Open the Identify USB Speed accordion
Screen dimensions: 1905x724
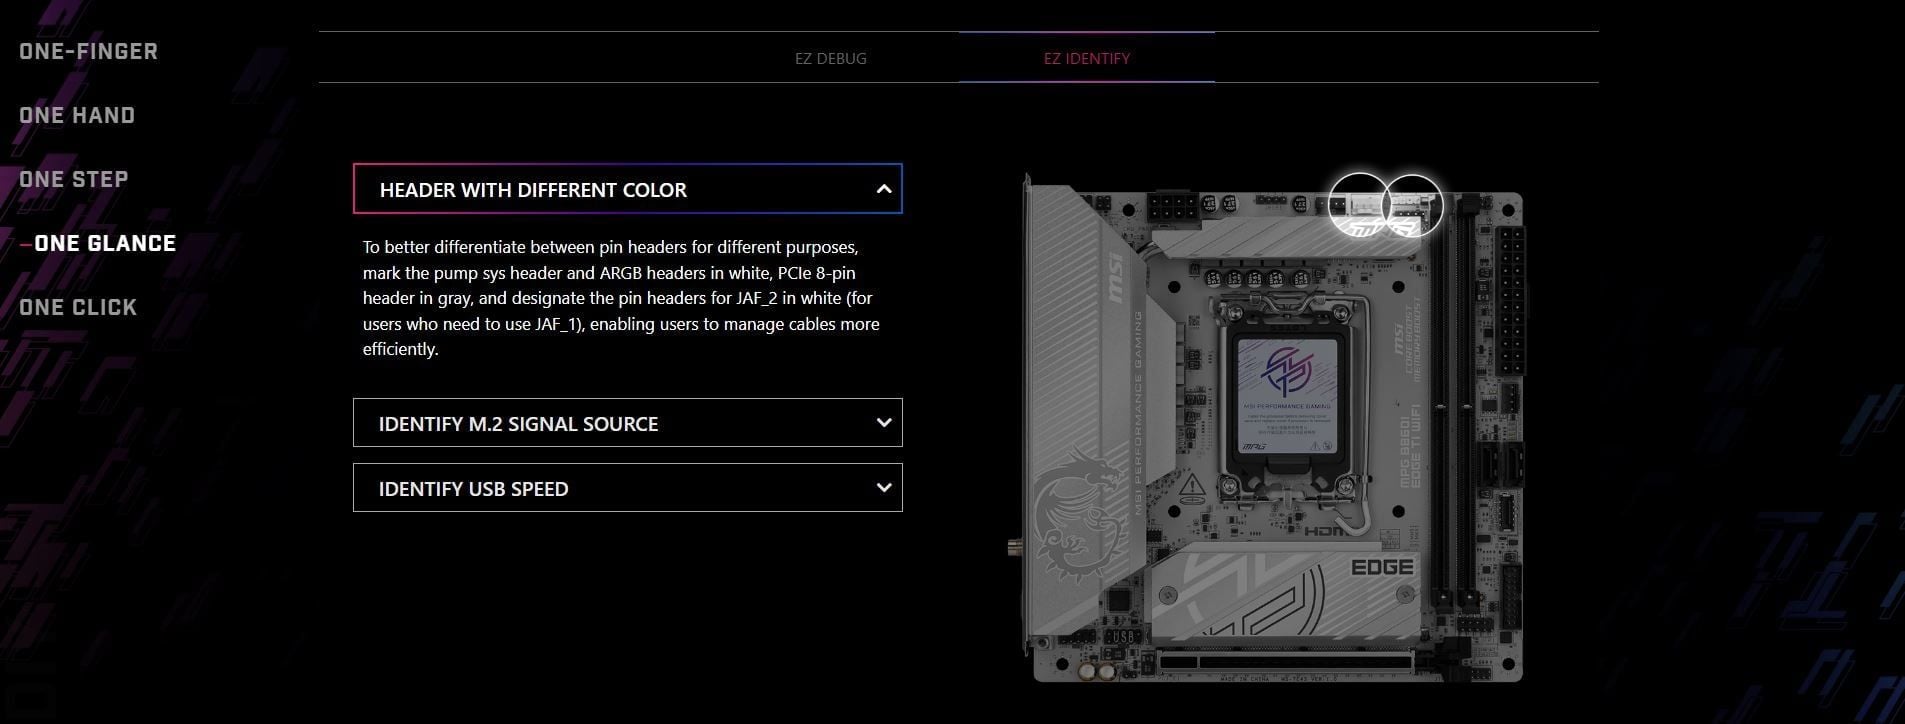point(628,488)
